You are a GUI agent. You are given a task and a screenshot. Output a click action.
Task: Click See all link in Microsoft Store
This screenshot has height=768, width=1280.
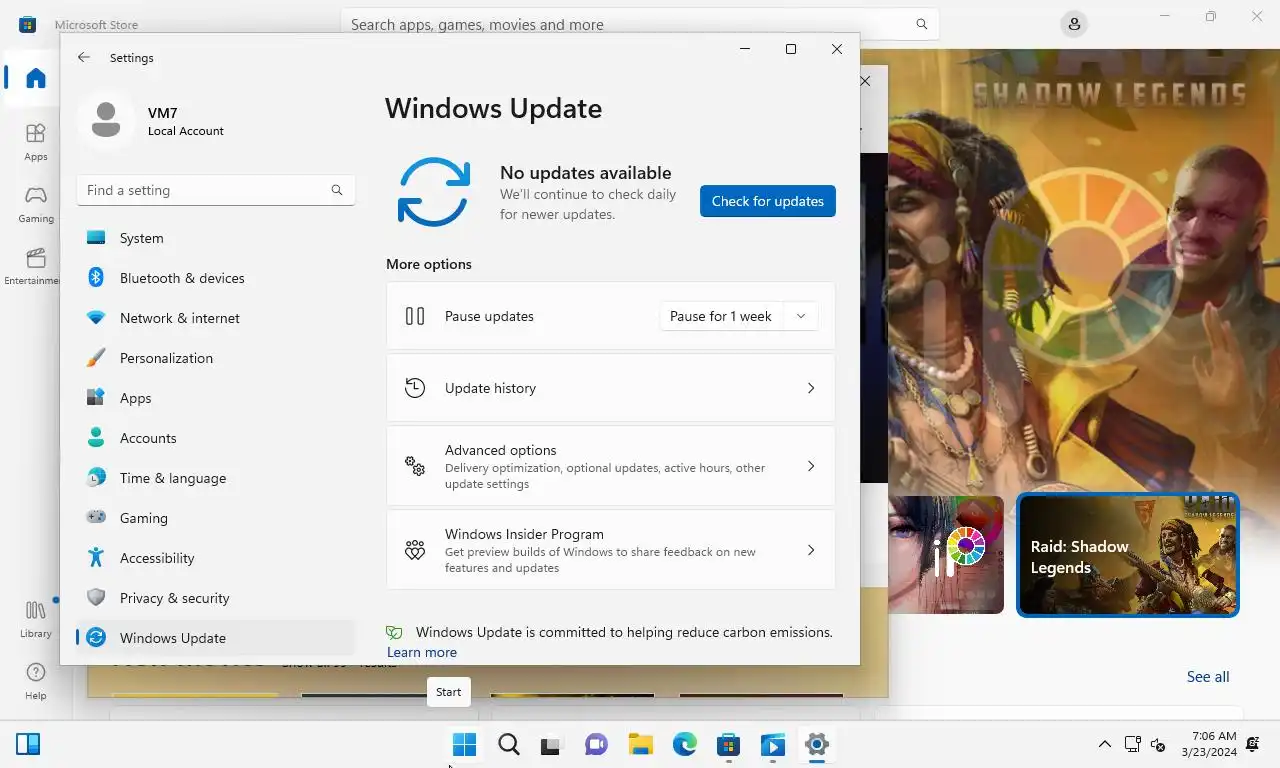(1208, 677)
